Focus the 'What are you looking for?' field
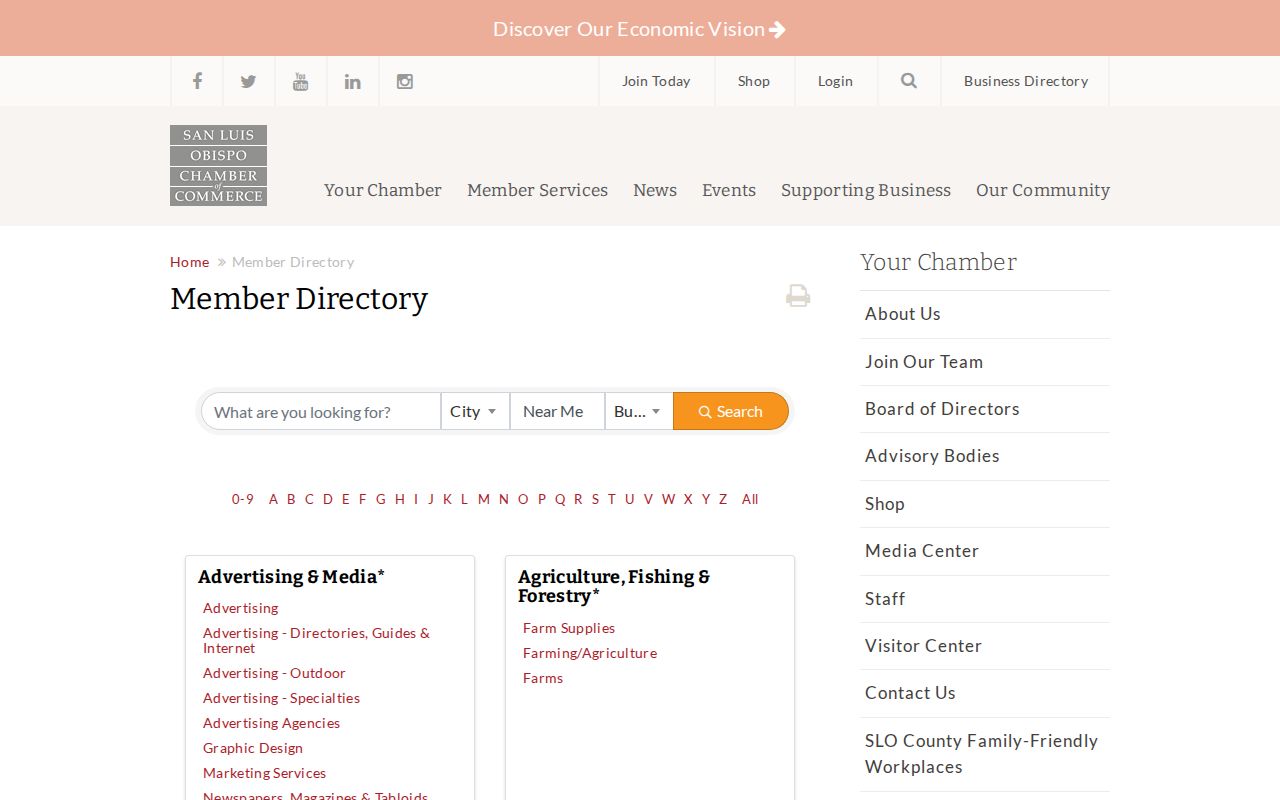The width and height of the screenshot is (1280, 800). pyautogui.click(x=321, y=411)
